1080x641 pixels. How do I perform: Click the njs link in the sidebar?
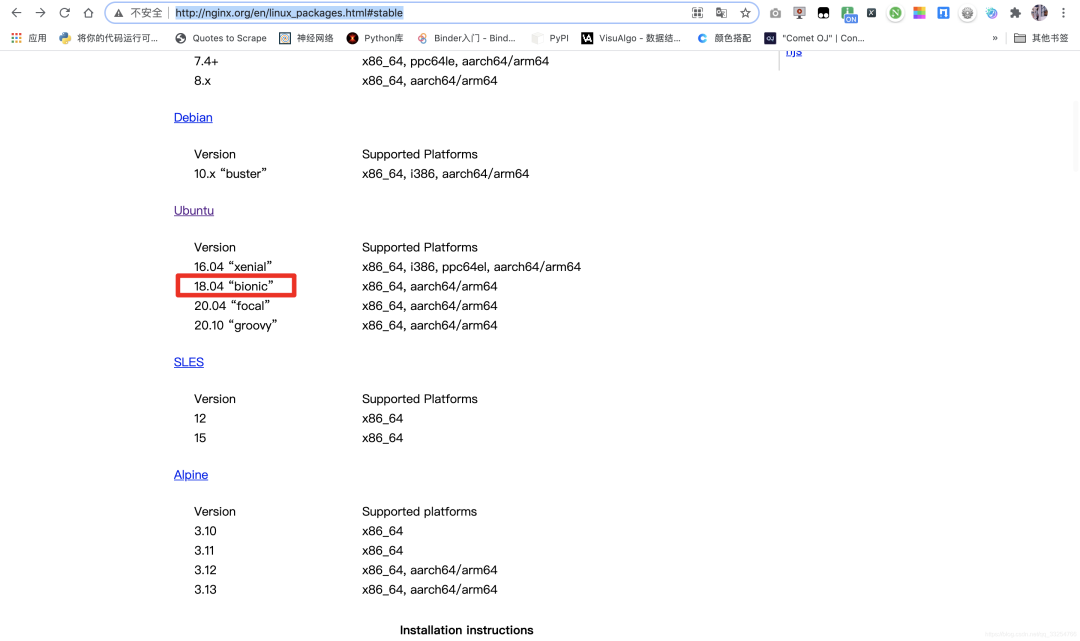(793, 52)
